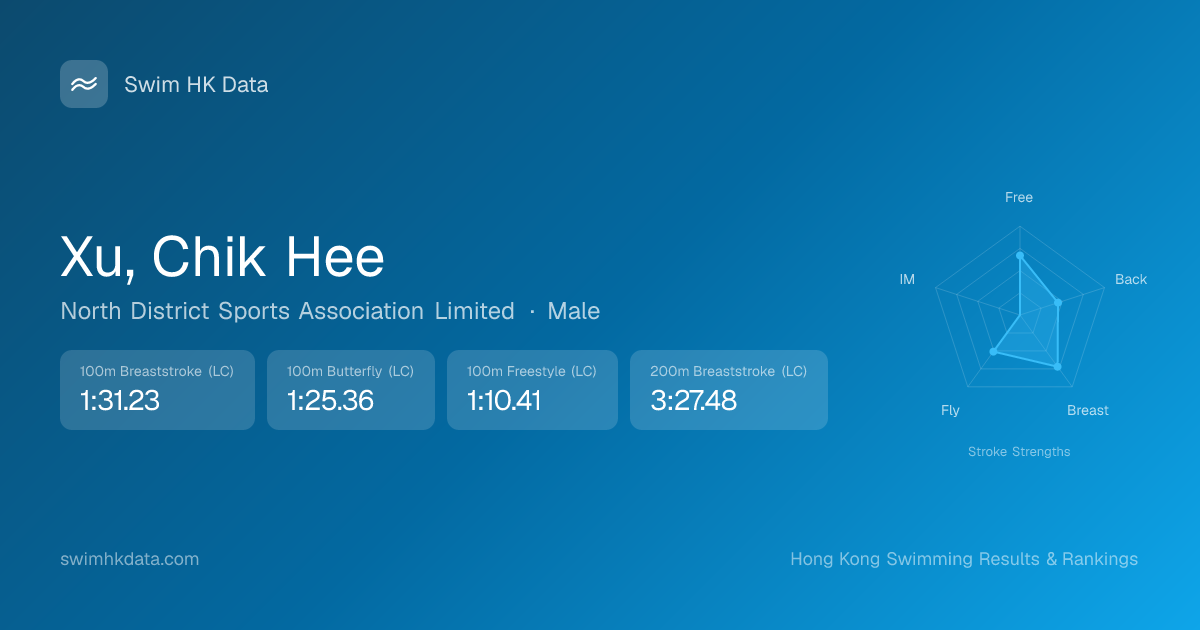This screenshot has height=630, width=1200.
Task: Open the swimhkdata.com link
Action: pos(130,559)
